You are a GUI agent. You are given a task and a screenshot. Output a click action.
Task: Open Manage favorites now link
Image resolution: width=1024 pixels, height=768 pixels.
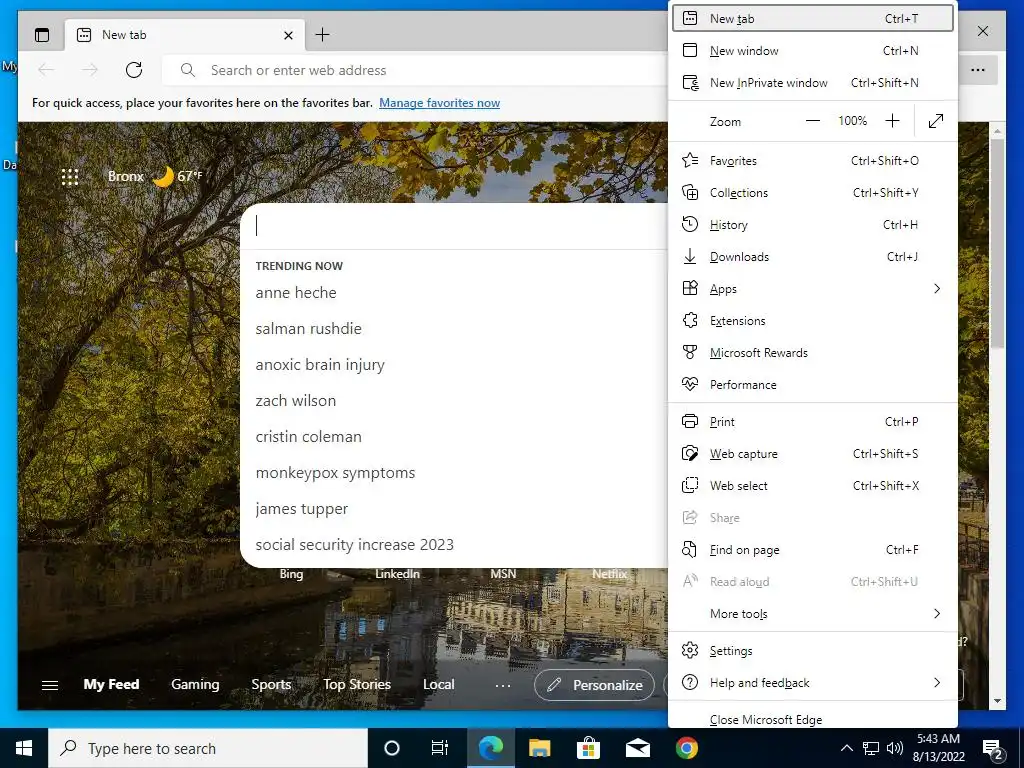pyautogui.click(x=440, y=103)
